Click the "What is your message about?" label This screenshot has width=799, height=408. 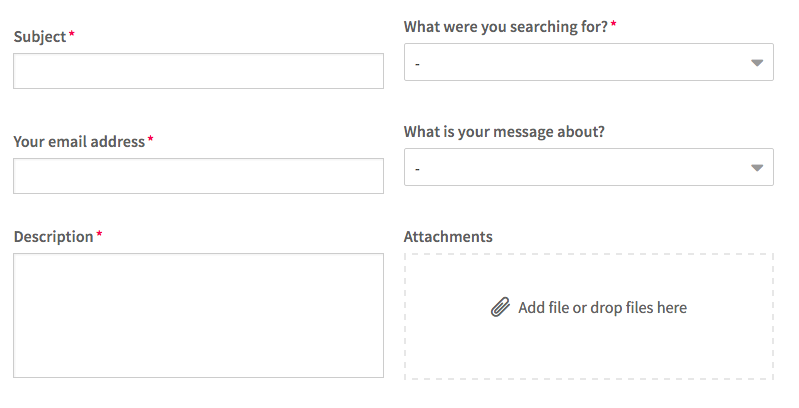[504, 132]
